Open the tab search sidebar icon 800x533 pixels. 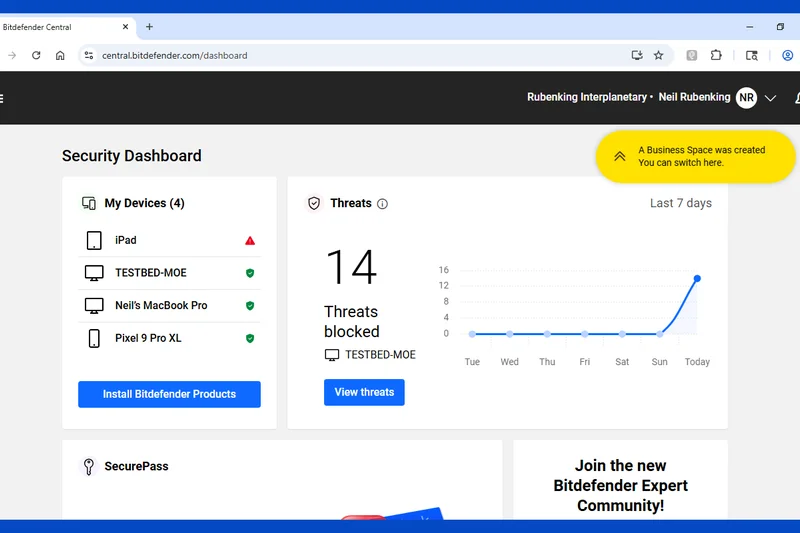(752, 55)
